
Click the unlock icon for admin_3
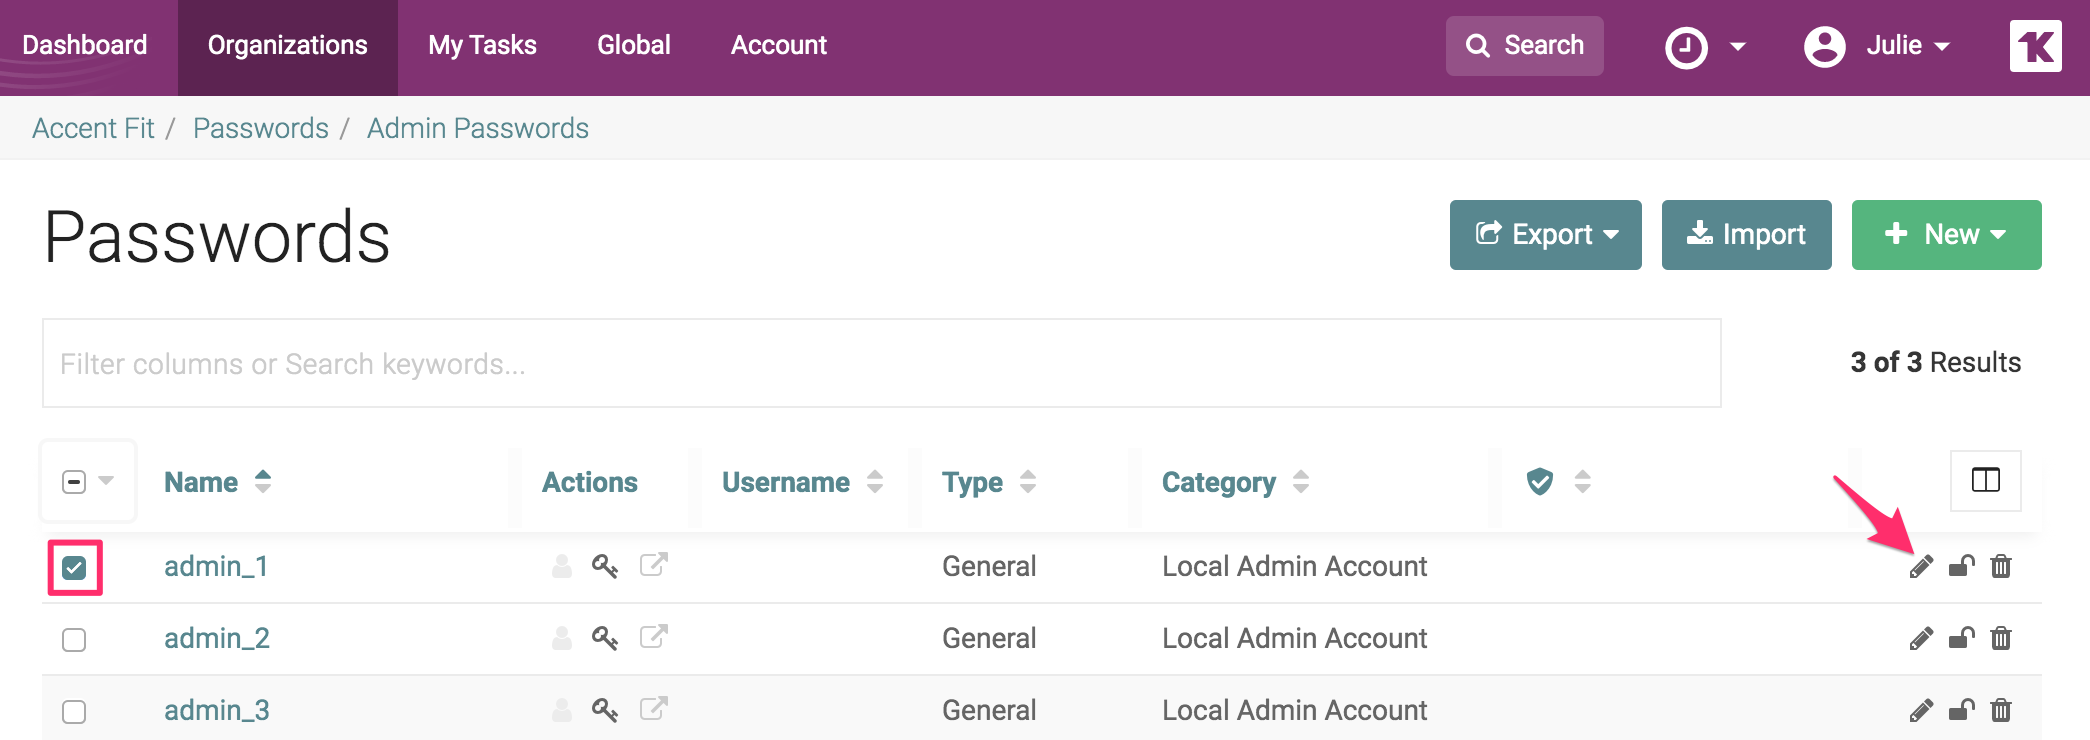(1962, 710)
